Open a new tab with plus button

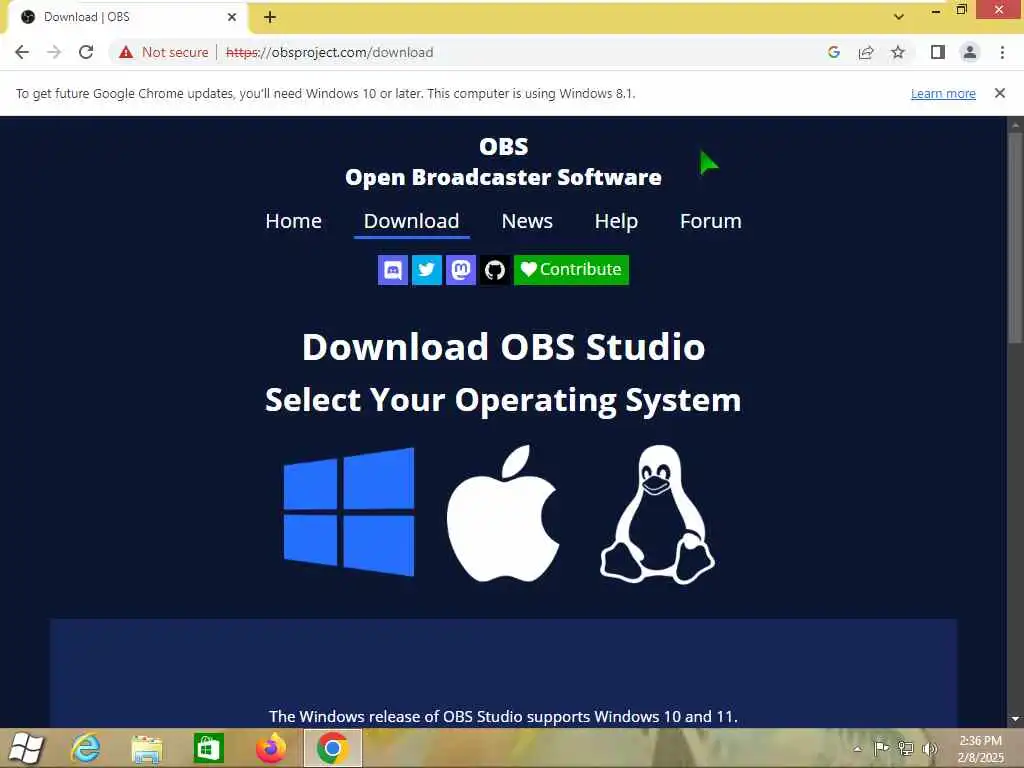point(270,17)
